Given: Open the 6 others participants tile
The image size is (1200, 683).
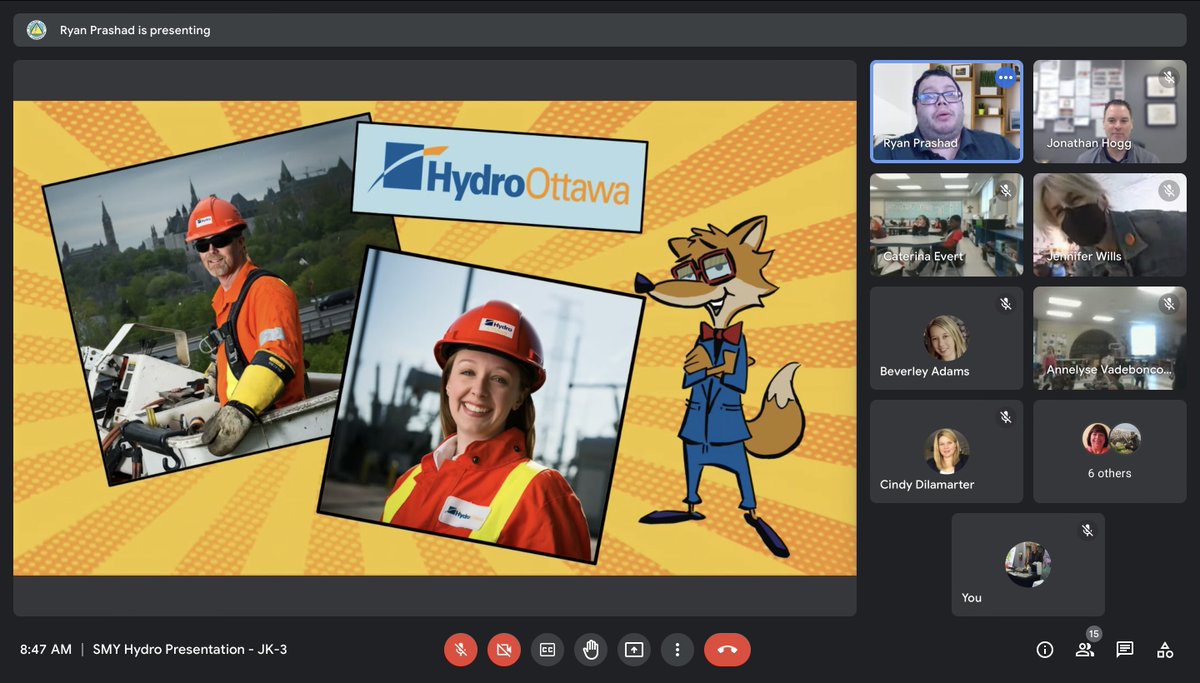Looking at the screenshot, I should point(1110,451).
